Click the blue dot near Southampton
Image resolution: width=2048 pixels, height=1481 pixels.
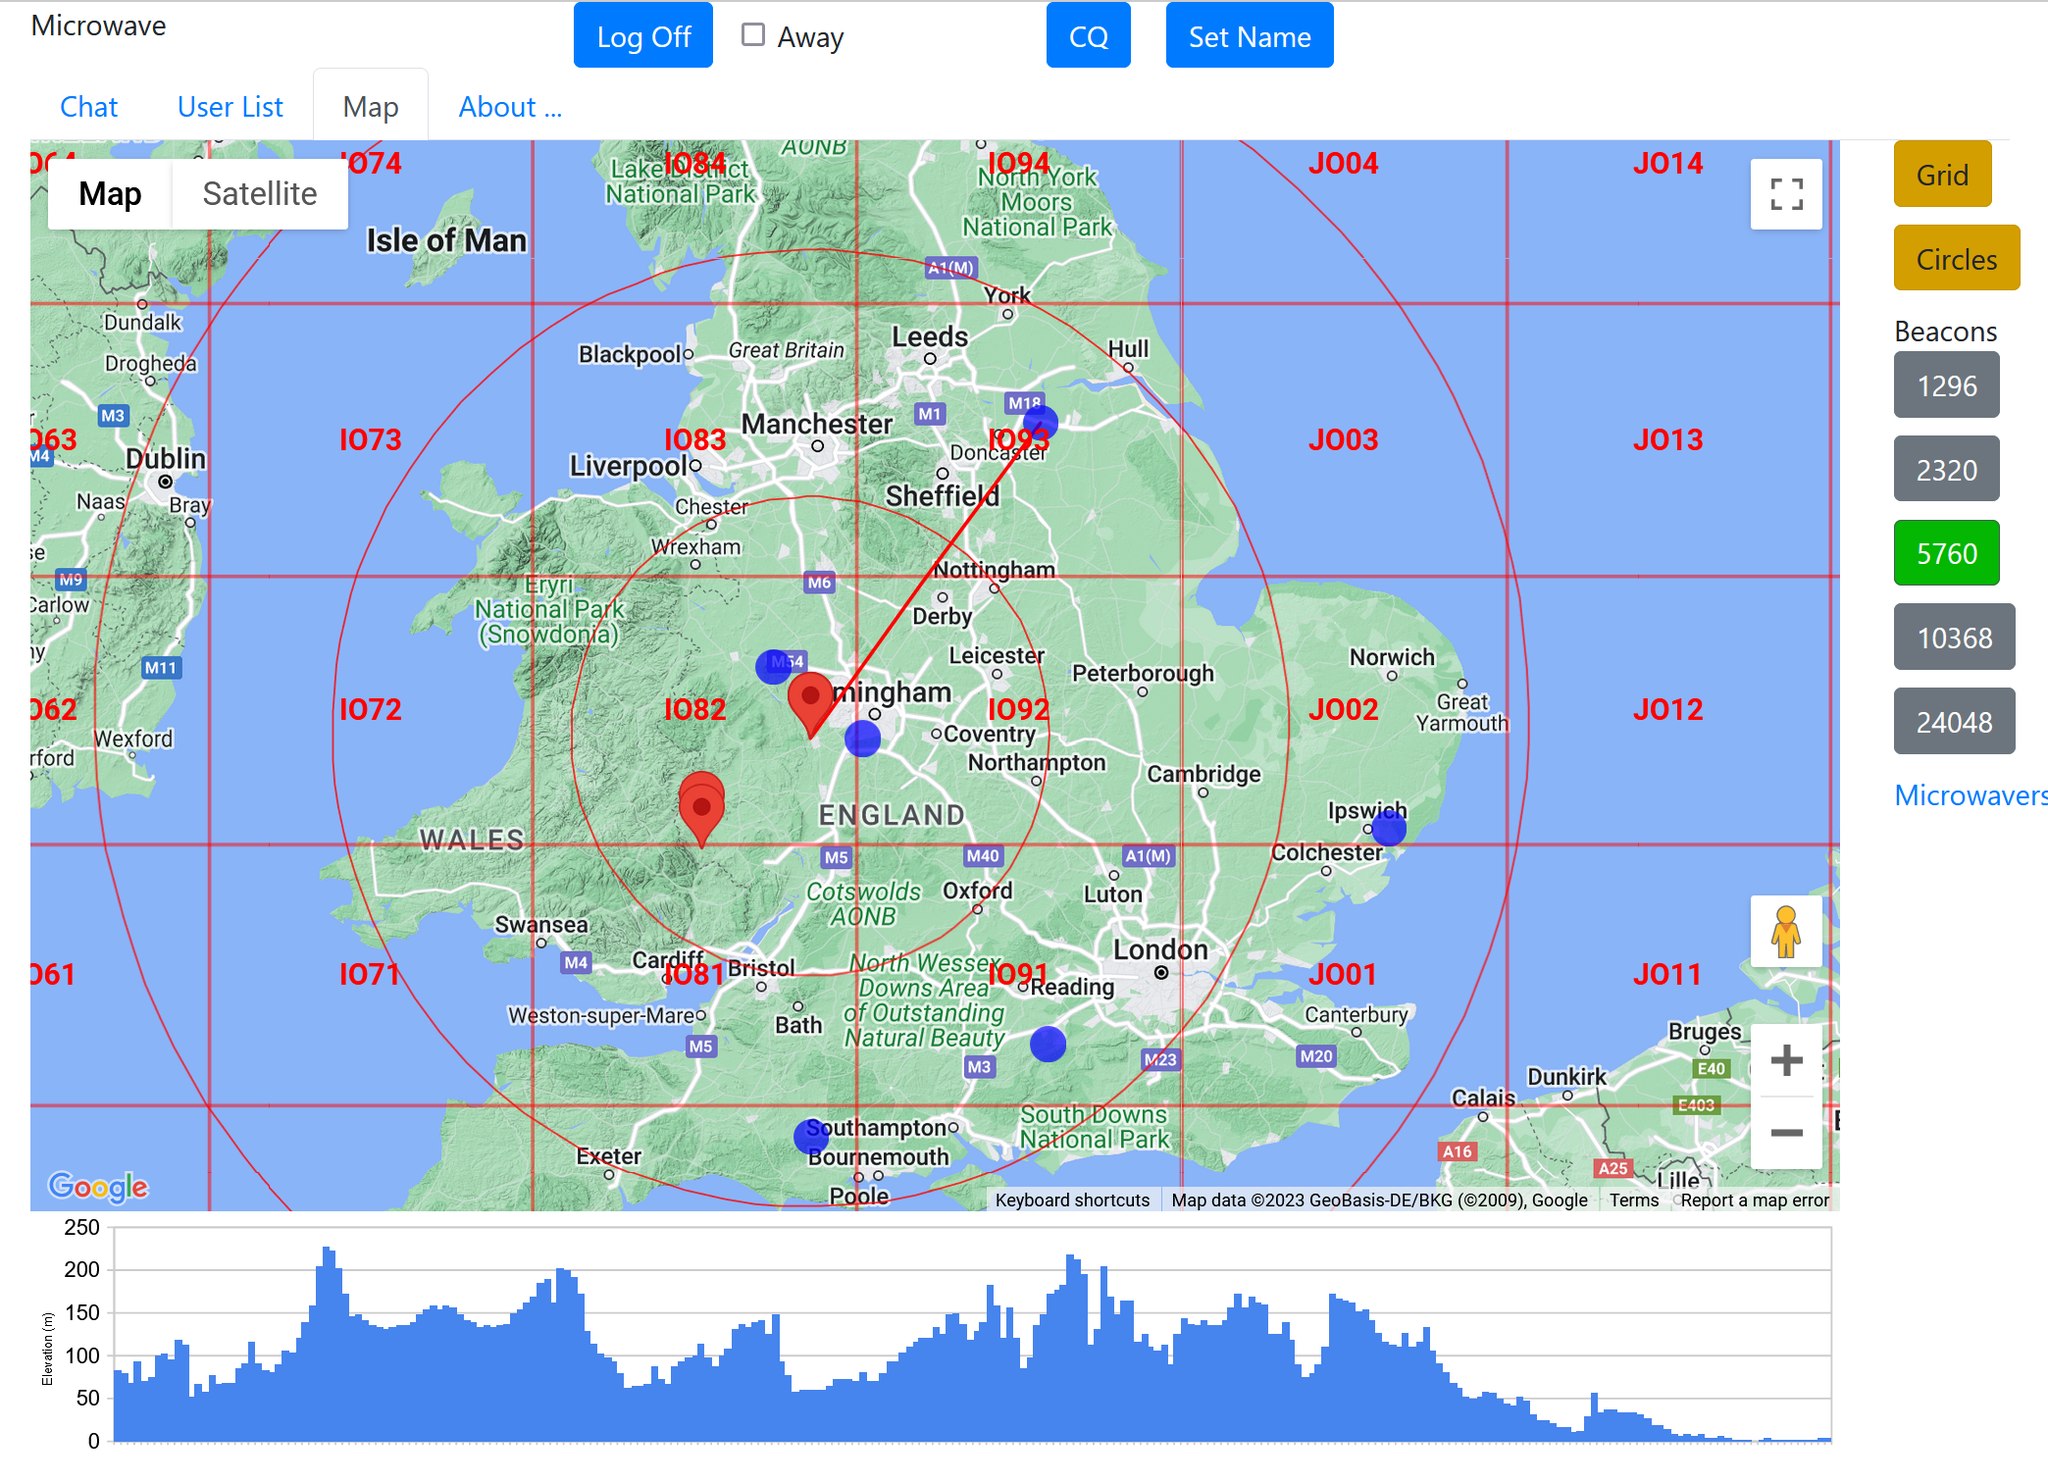point(811,1137)
